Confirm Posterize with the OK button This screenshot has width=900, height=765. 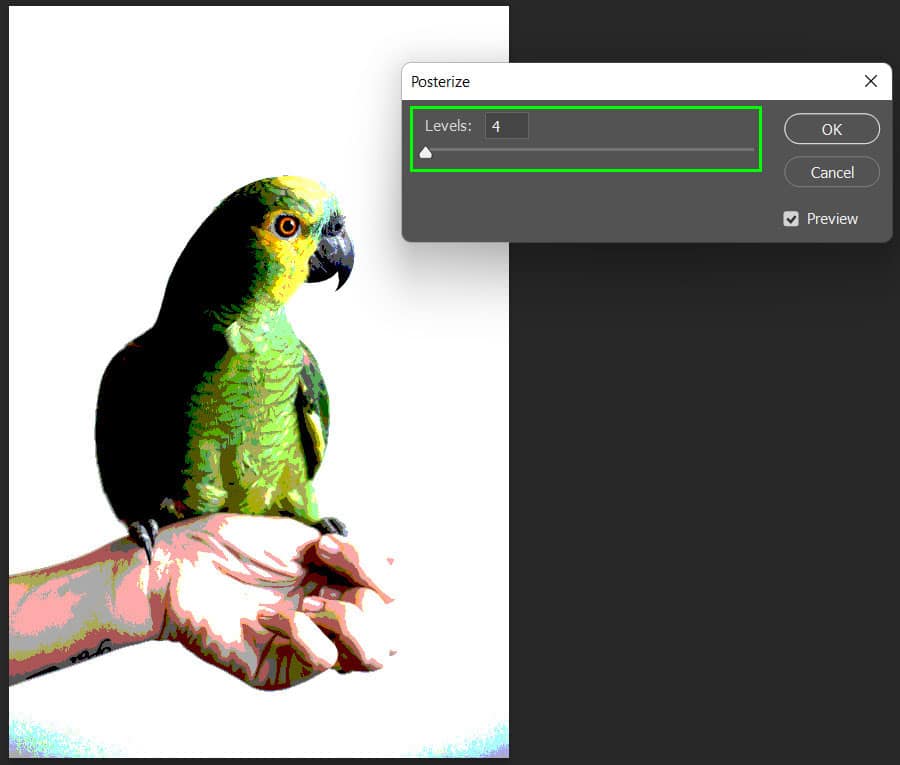tap(832, 129)
